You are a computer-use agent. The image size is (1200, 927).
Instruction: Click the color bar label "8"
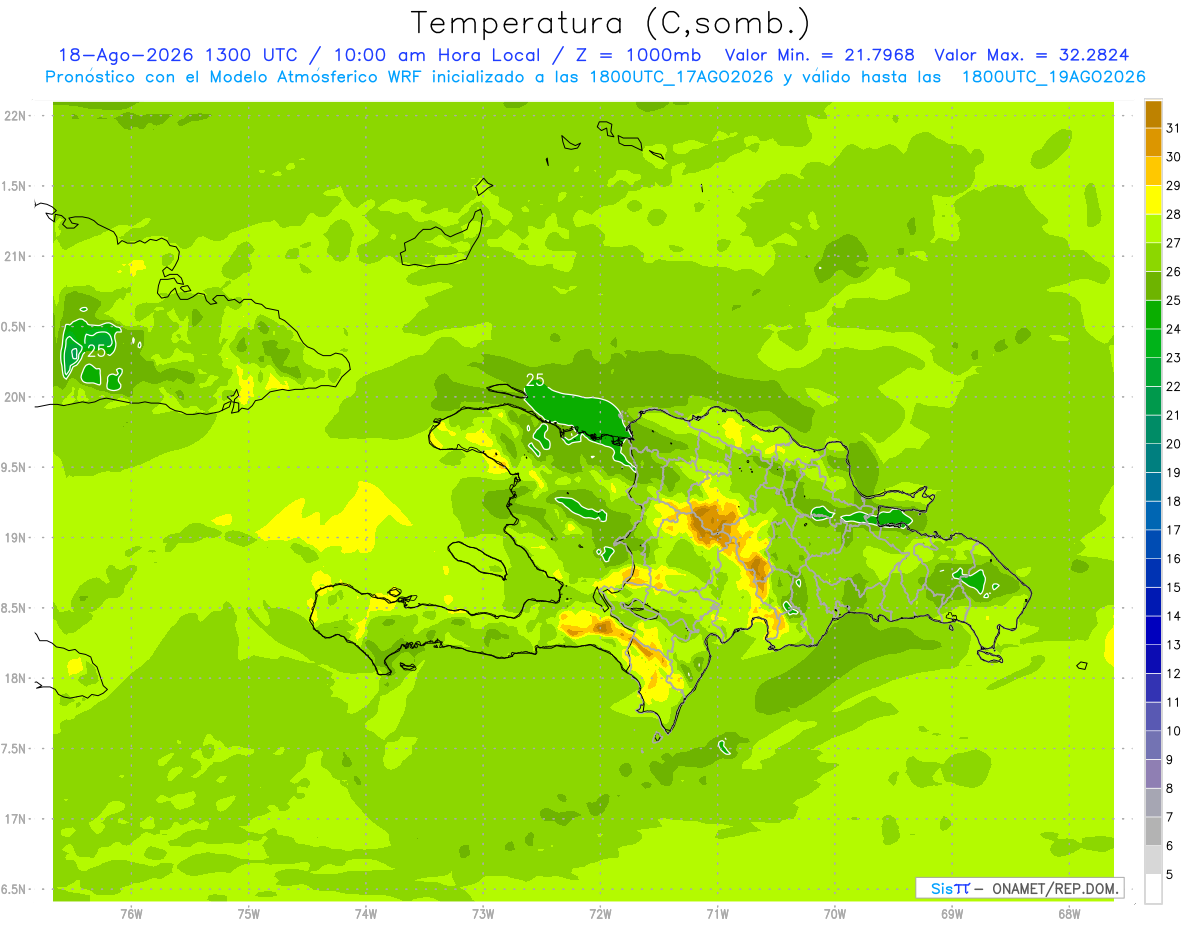coord(1170,788)
